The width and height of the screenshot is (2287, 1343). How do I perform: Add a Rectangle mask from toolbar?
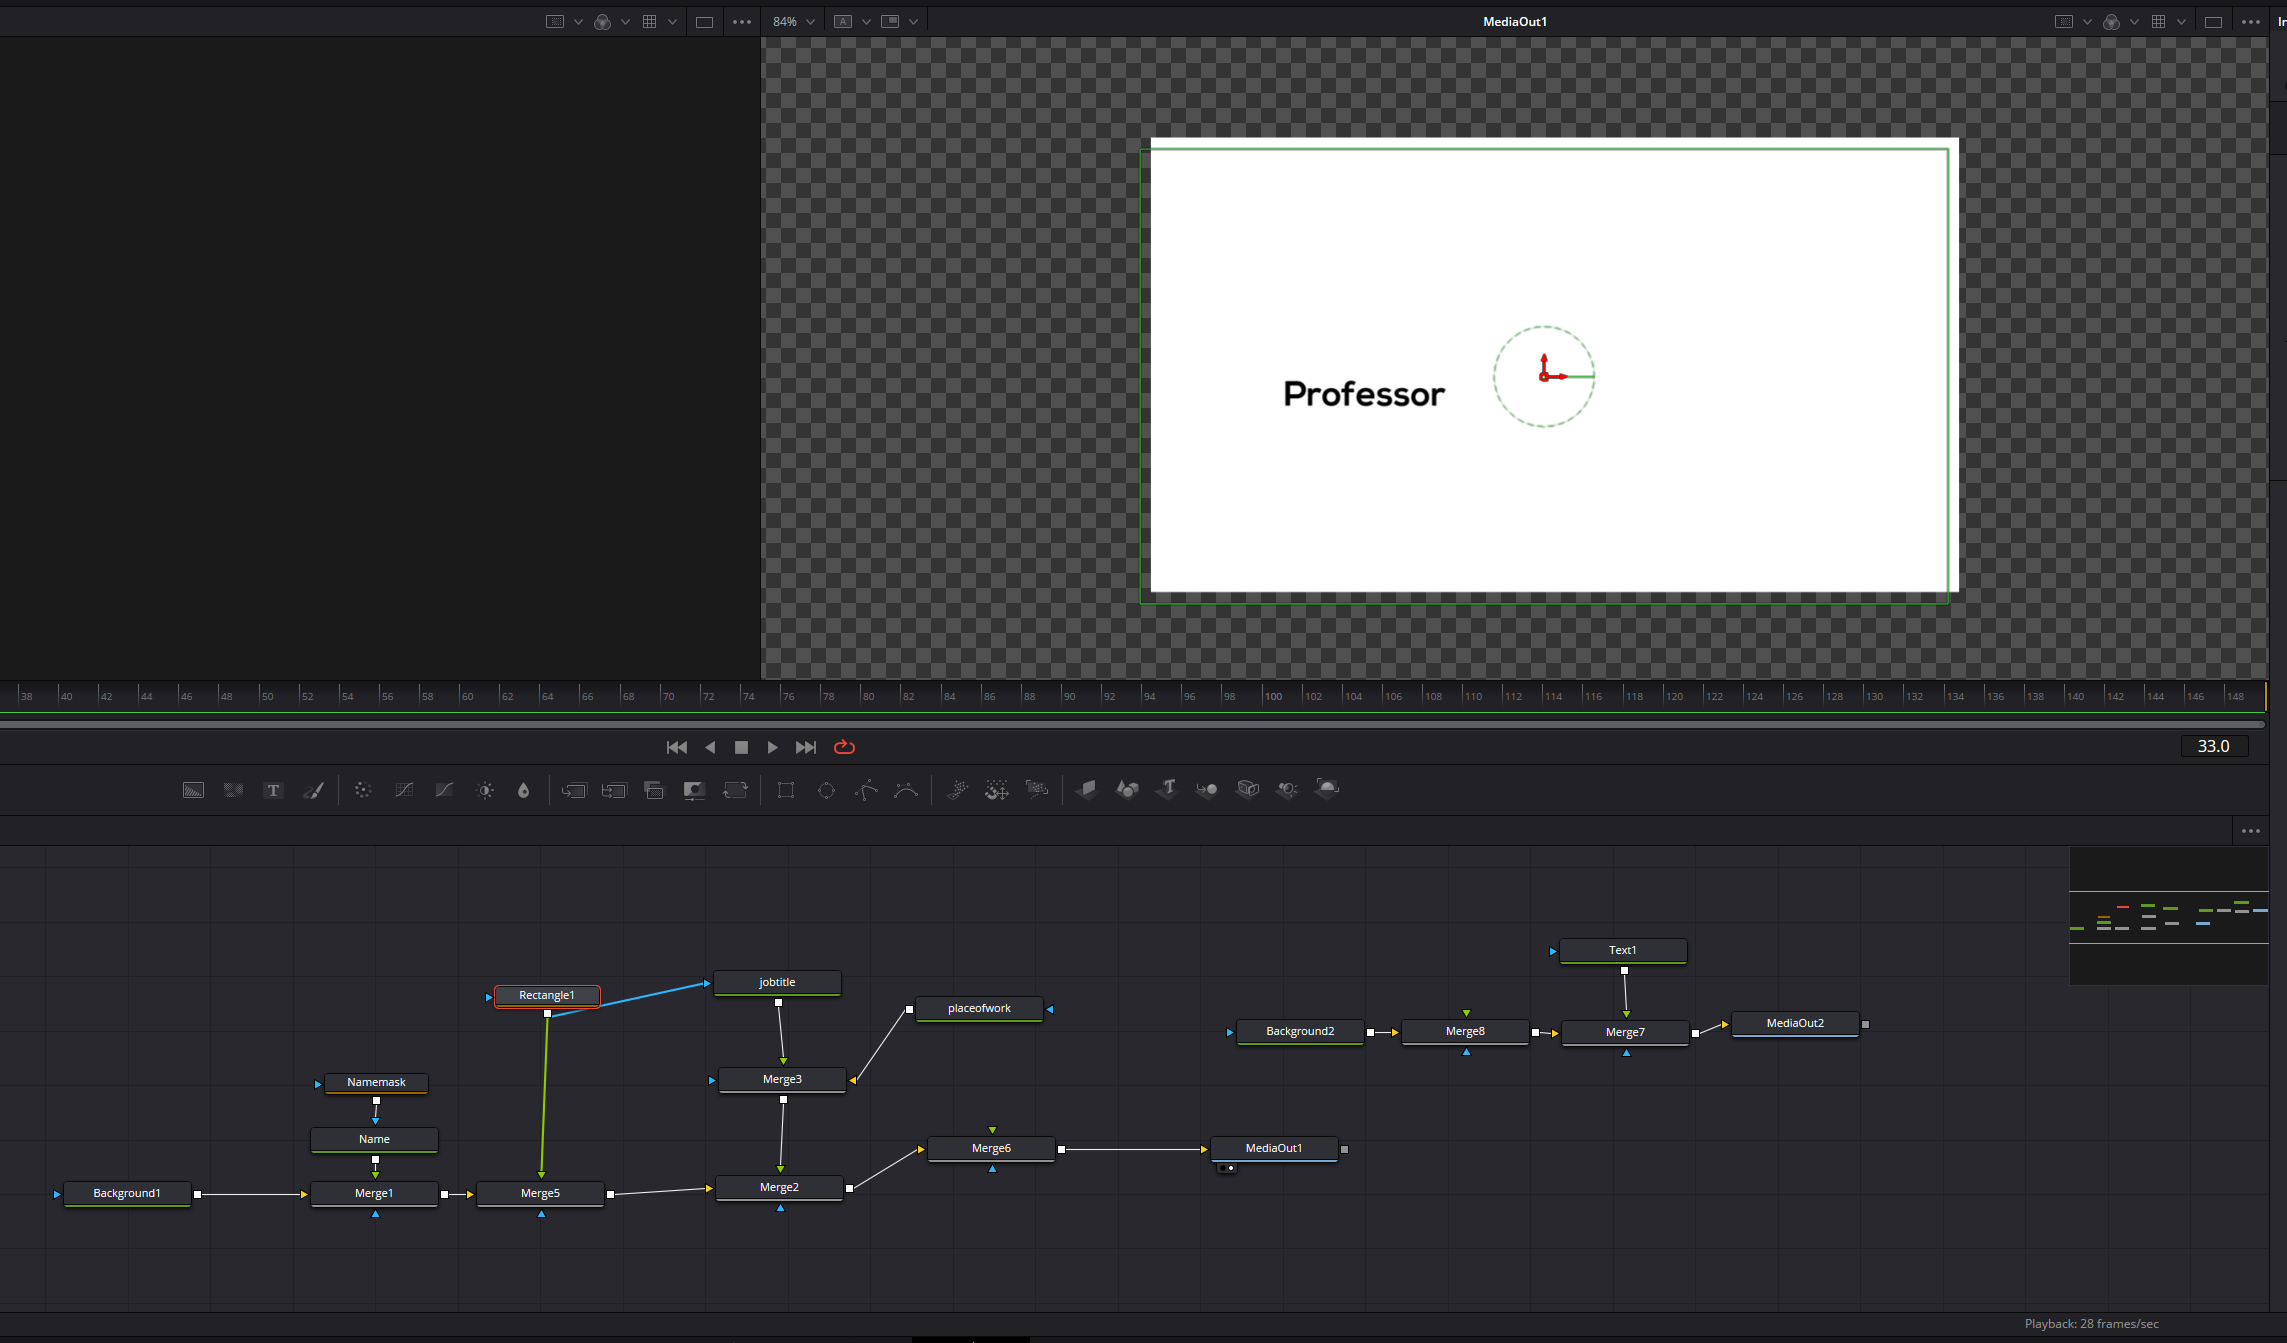(x=786, y=790)
